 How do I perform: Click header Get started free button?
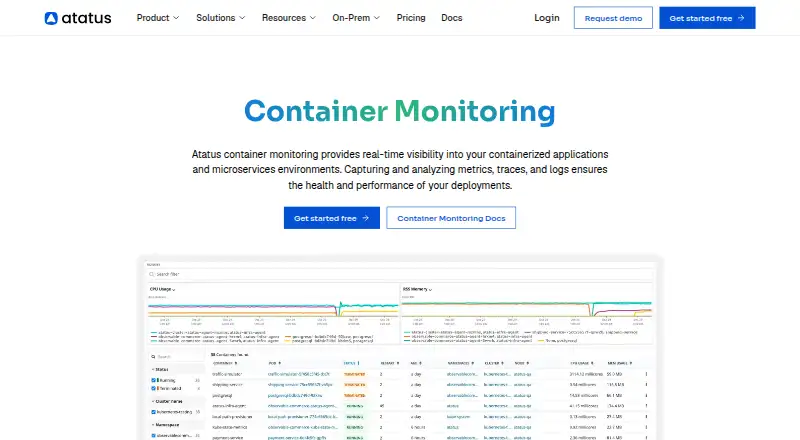(707, 18)
